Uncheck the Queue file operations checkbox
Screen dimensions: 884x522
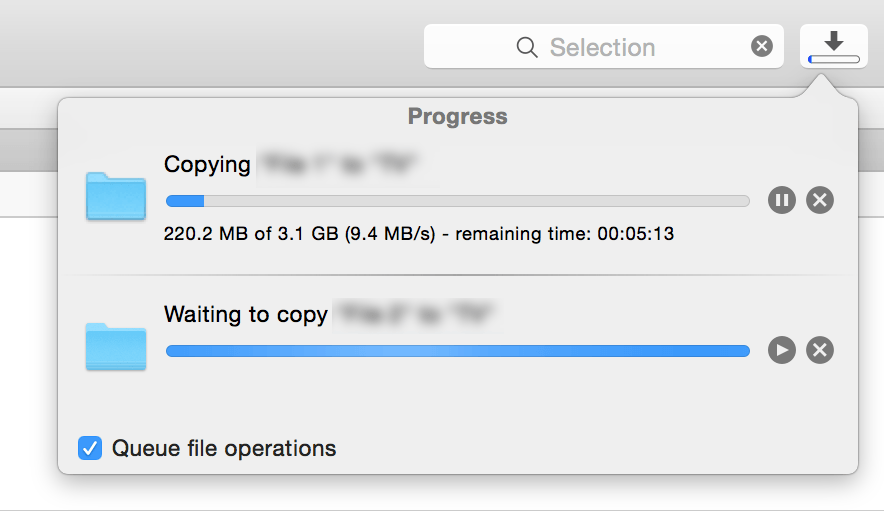(90, 448)
